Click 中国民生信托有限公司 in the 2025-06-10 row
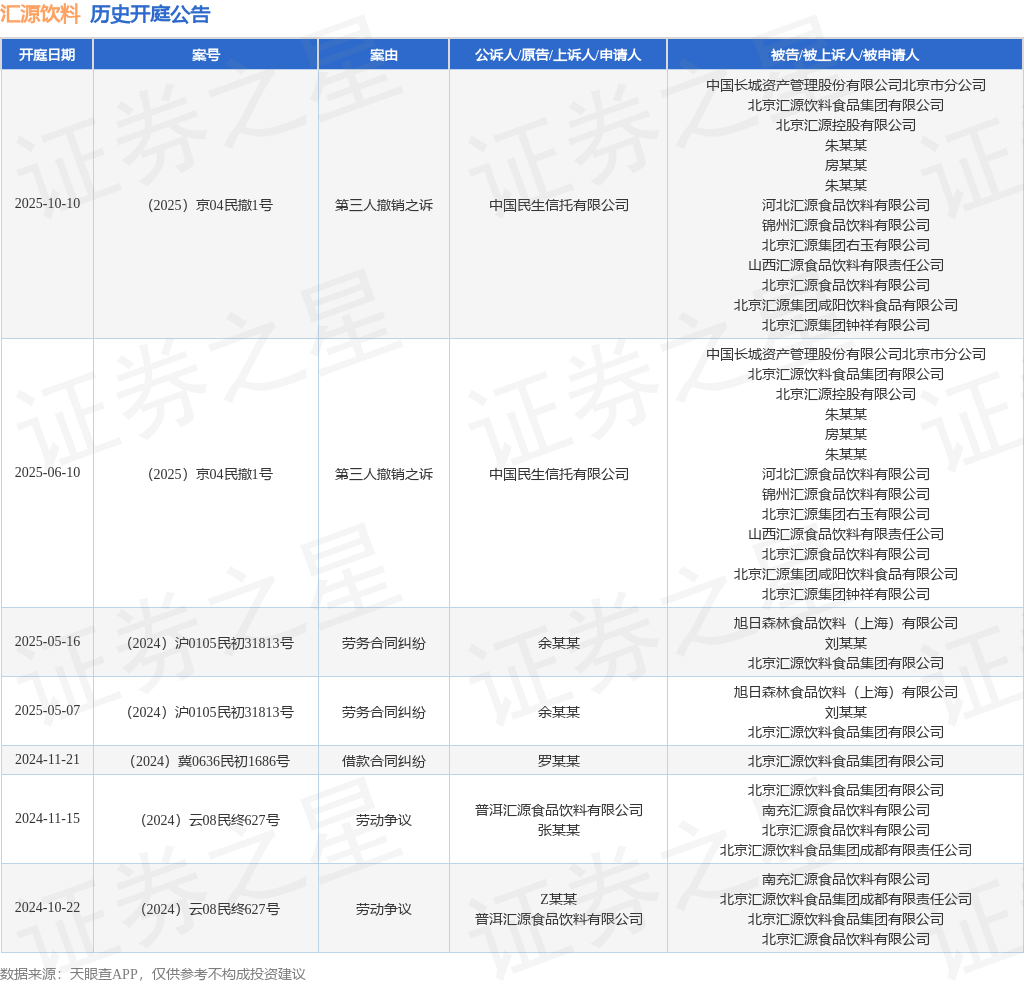Viewport: 1024px width, 983px height. click(559, 474)
